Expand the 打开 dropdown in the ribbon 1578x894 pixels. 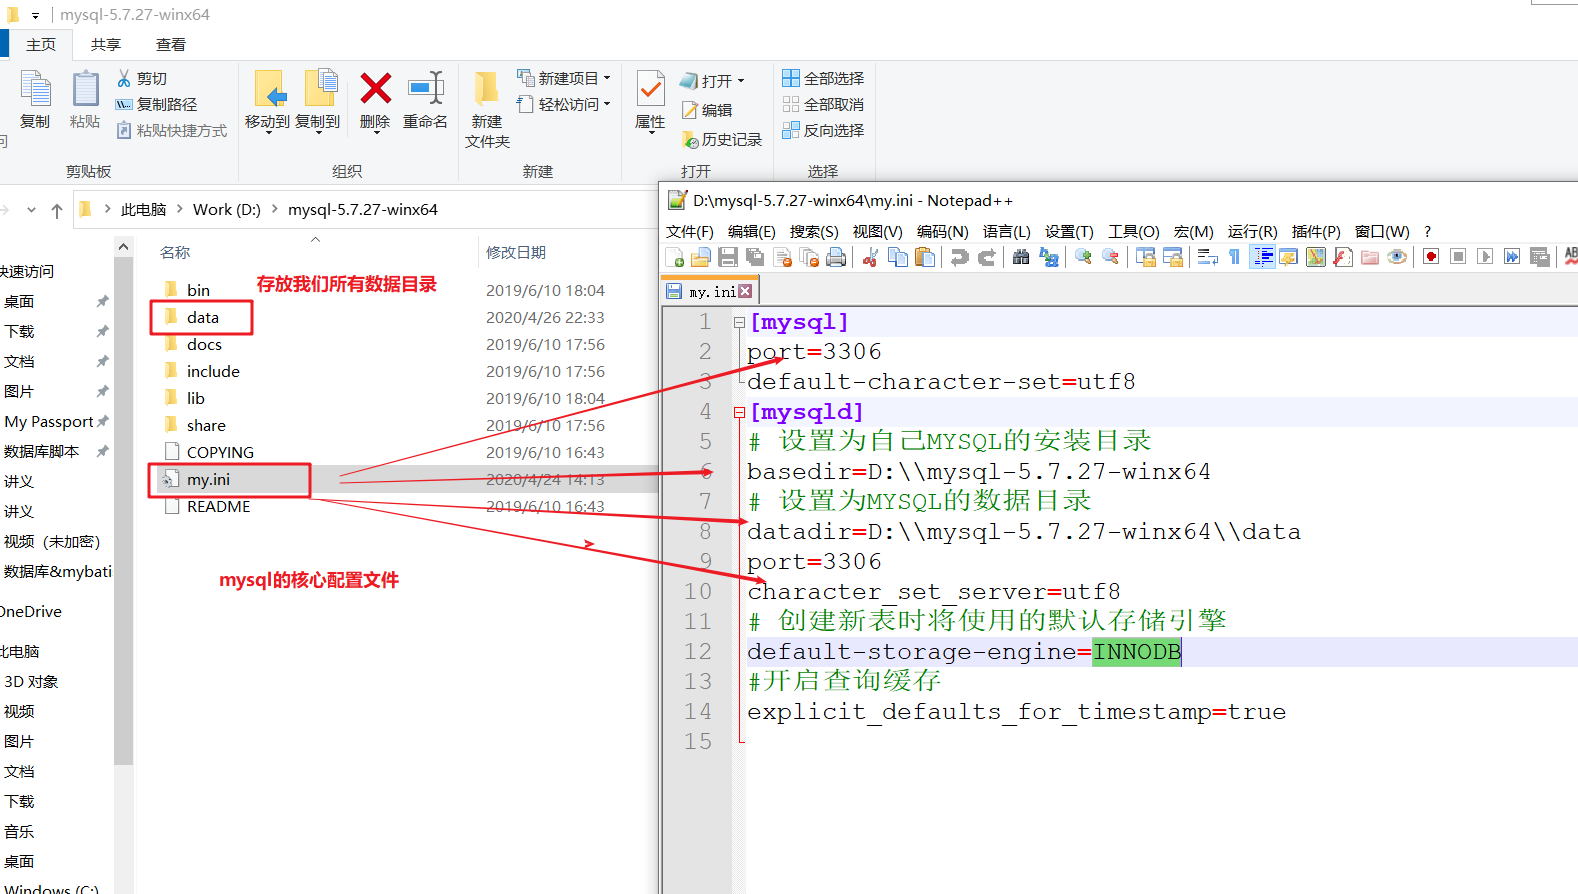741,81
